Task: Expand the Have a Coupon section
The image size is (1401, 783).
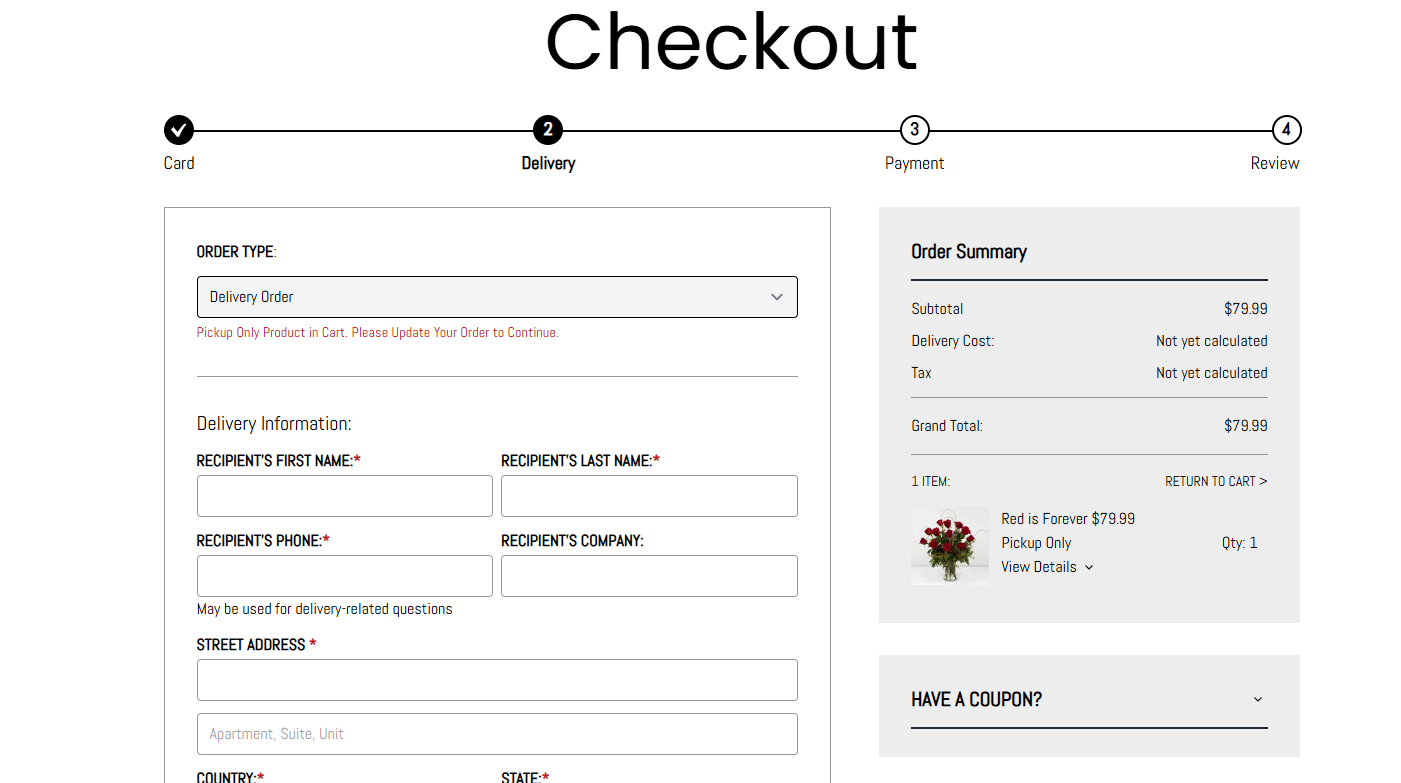Action: coord(1088,699)
